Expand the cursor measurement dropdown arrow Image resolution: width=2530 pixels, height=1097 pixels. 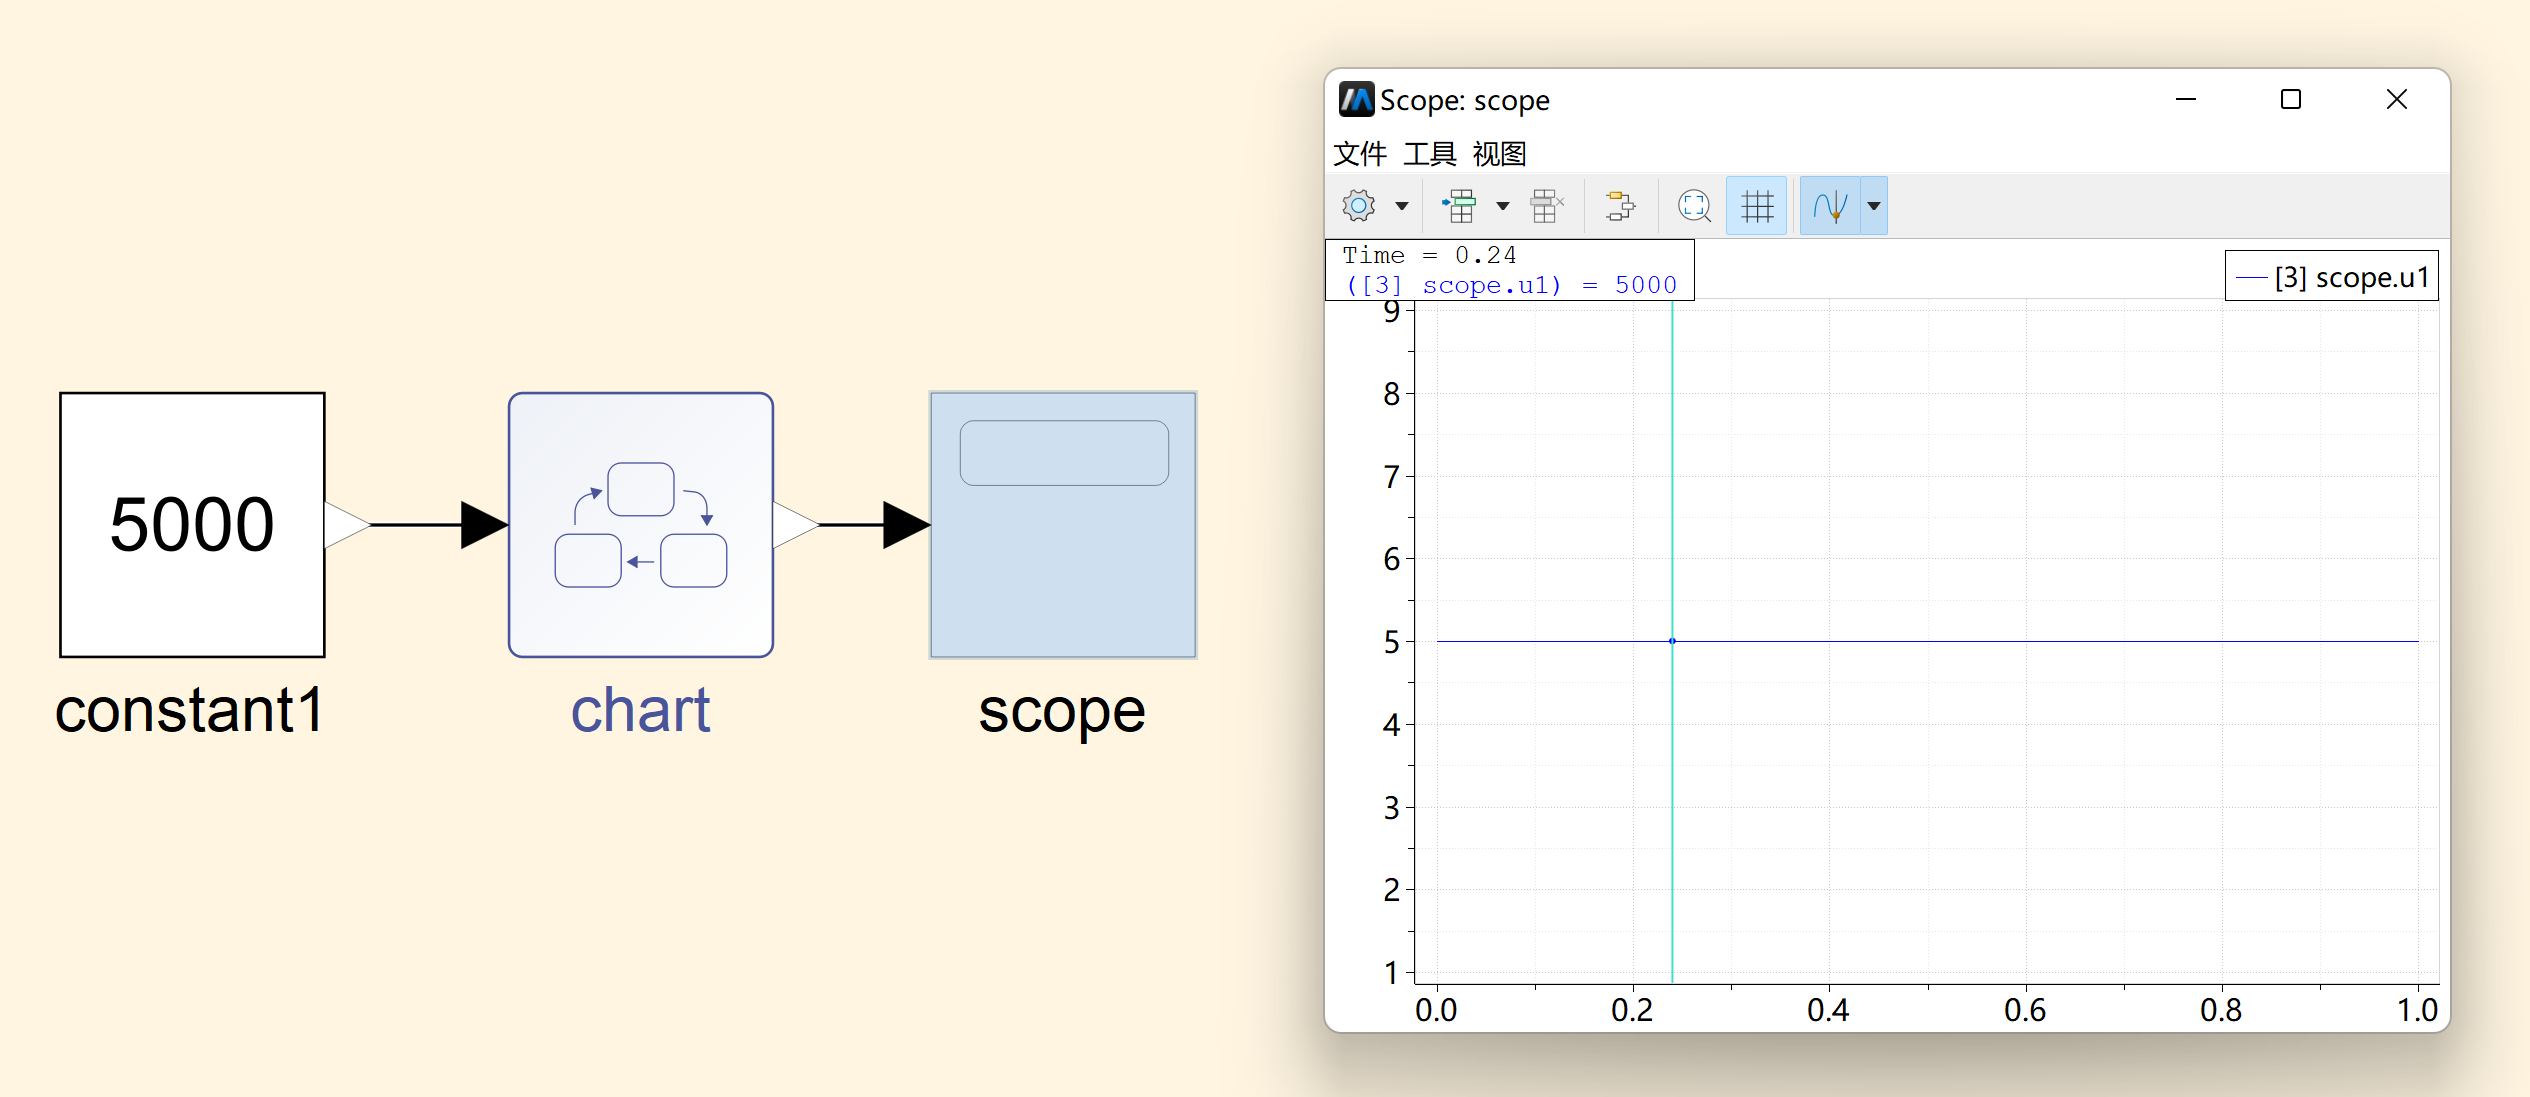(x=1874, y=206)
